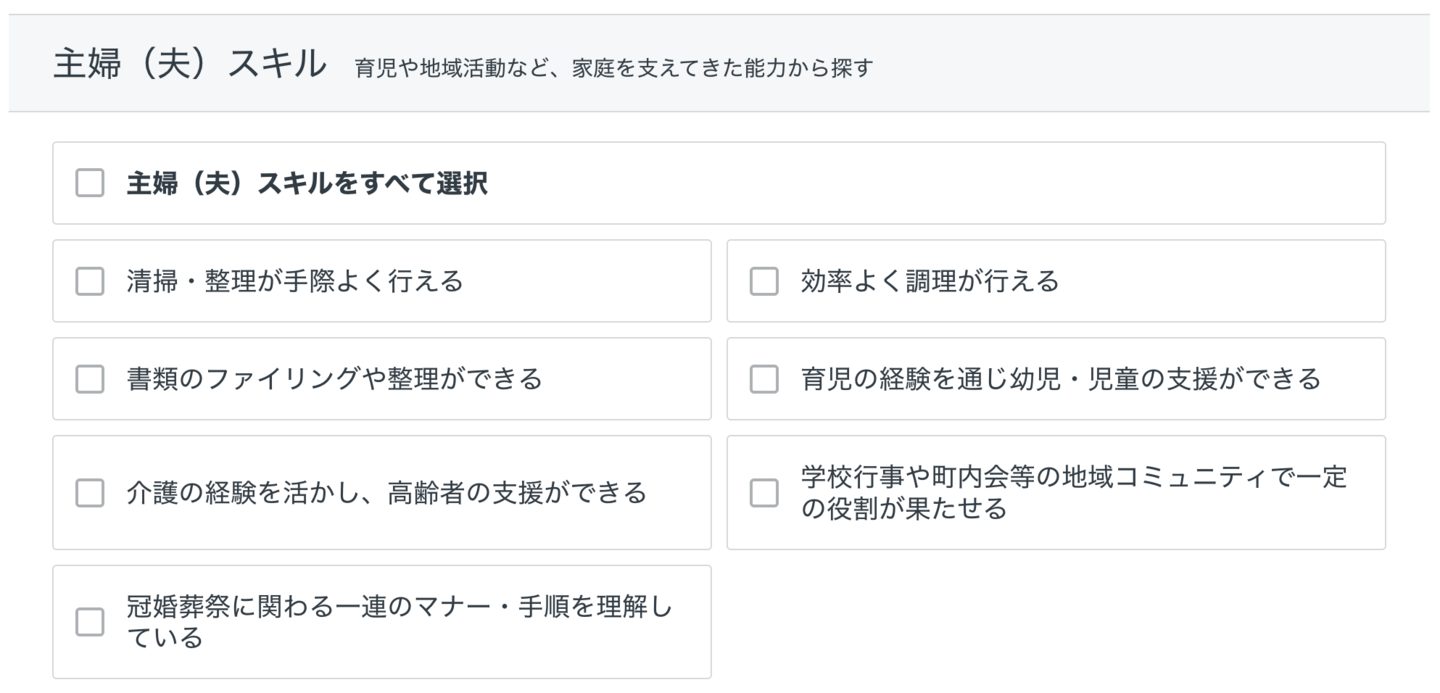Viewport: 1440px width, 693px height.
Task: Click the label text 冠婚葬祭に関わる一連のマナー・手順を理解している
Action: click(x=400, y=622)
